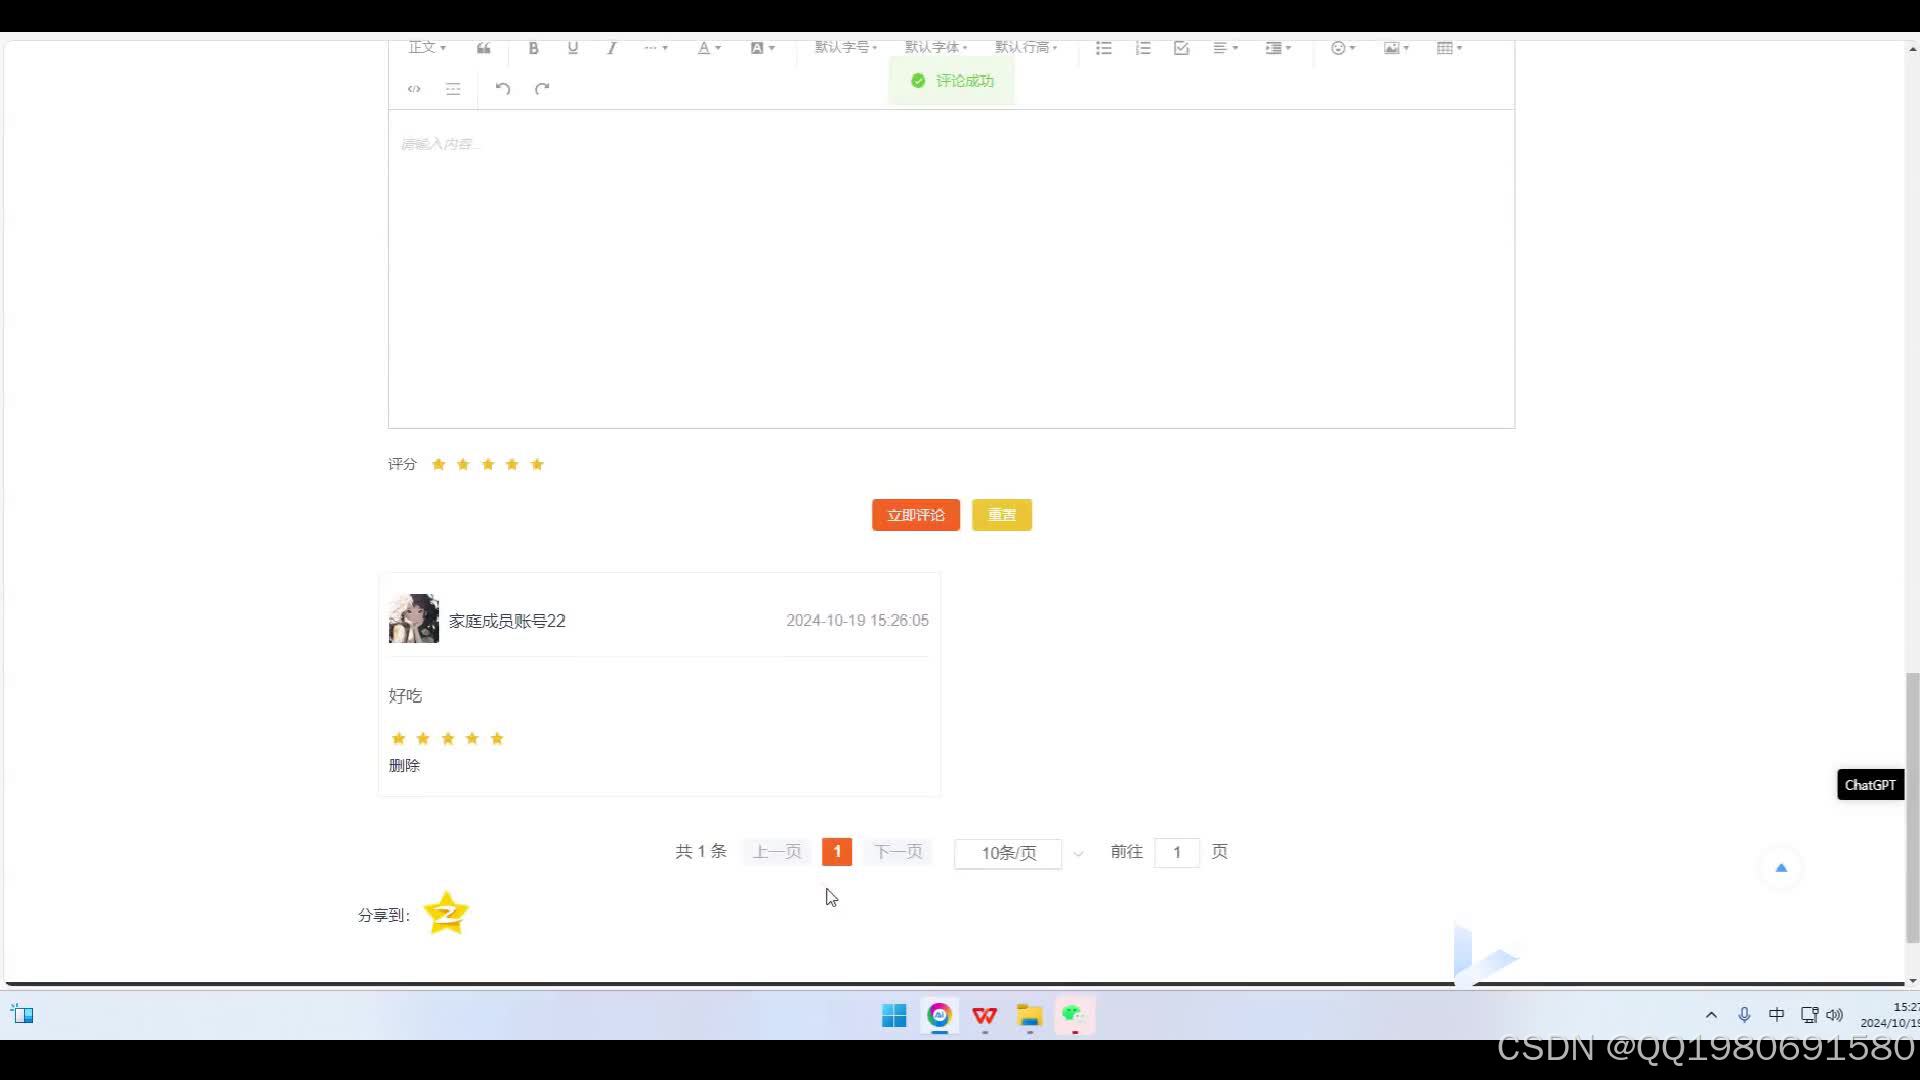
Task: Insert code block with code icon
Action: 414,89
